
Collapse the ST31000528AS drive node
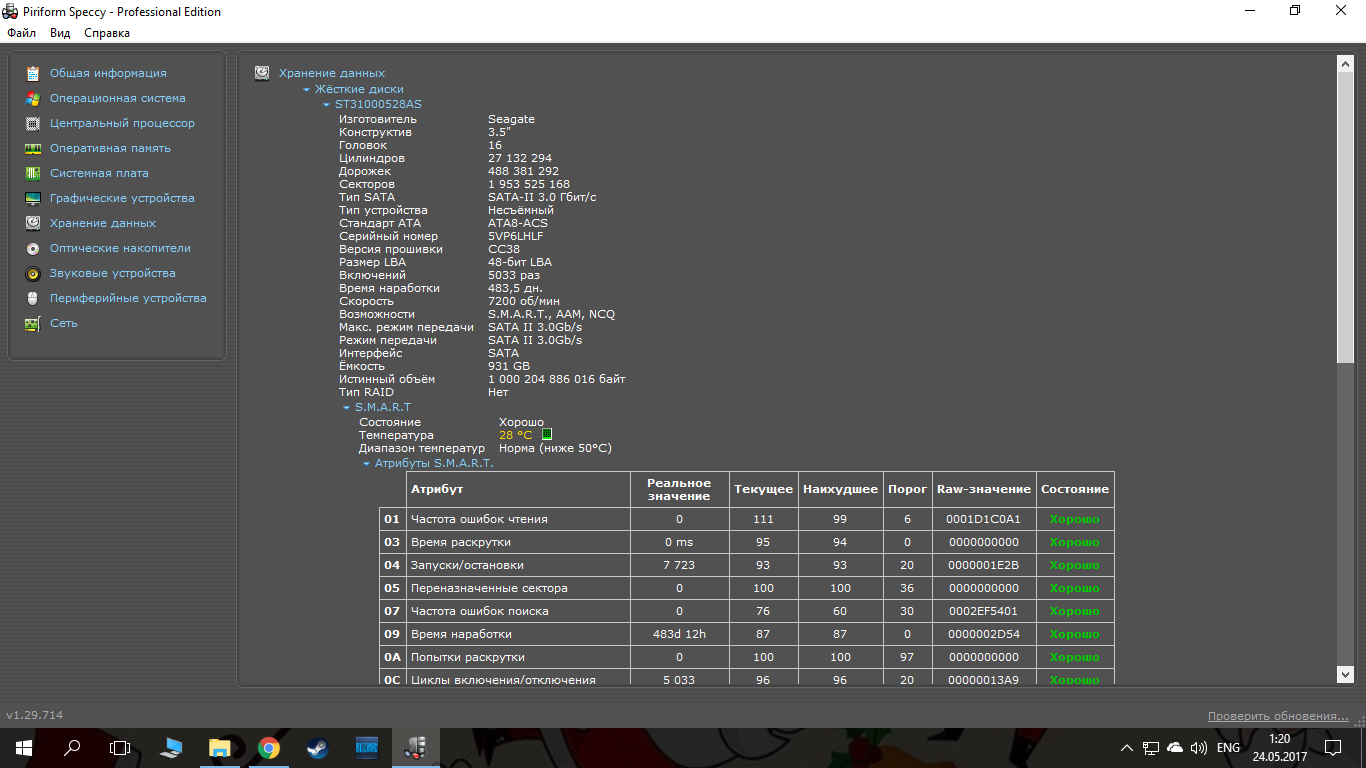click(x=326, y=104)
